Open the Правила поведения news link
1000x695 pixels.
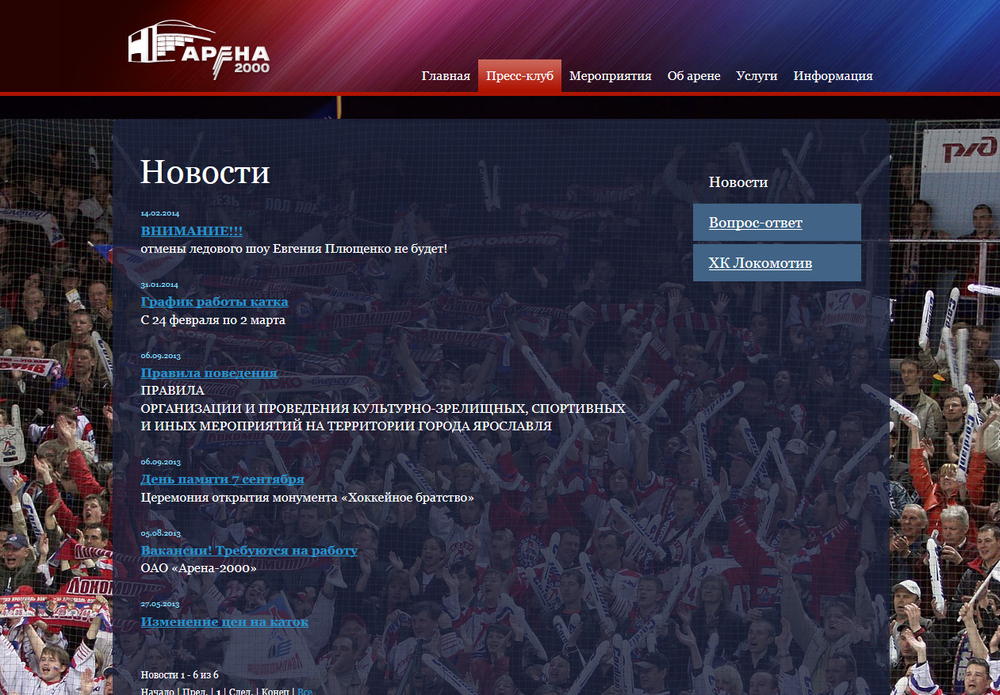209,373
